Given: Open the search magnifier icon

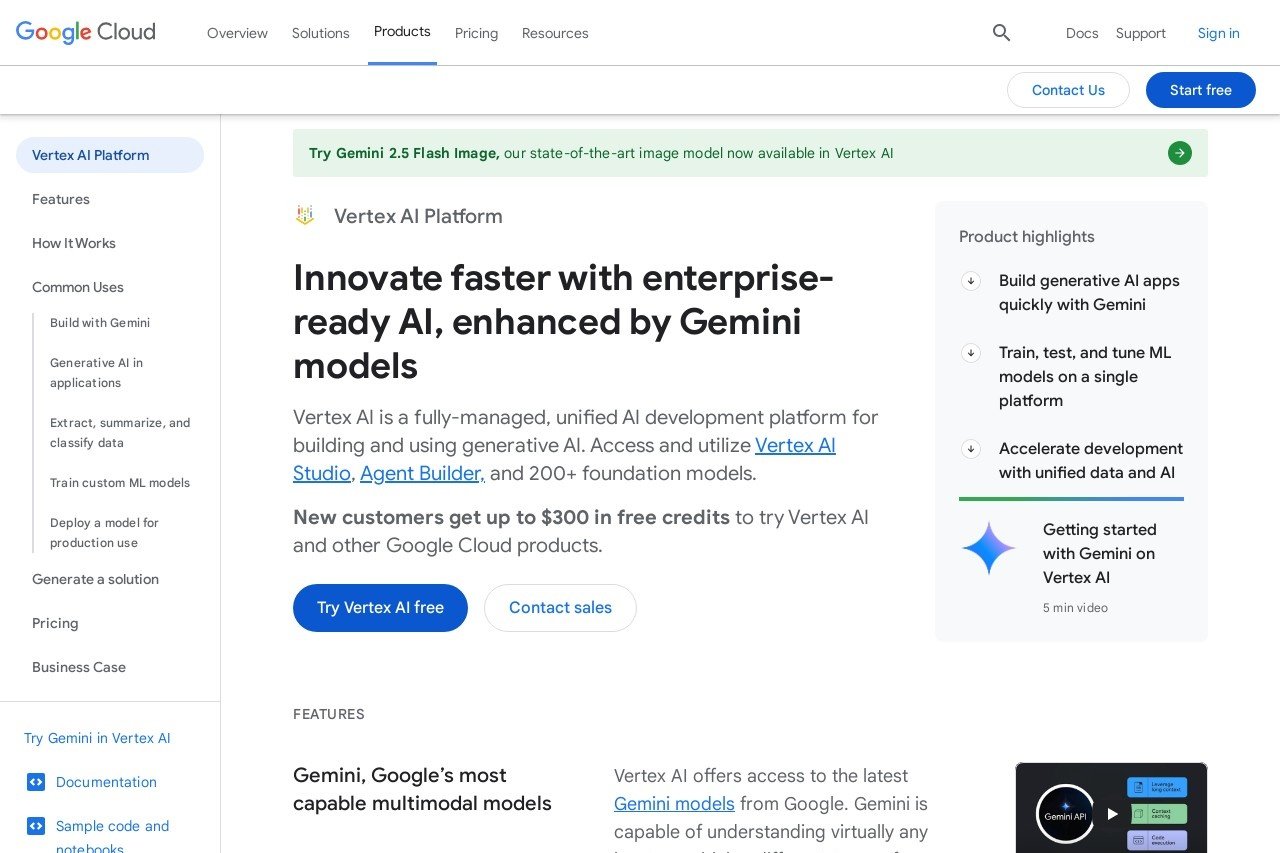Looking at the screenshot, I should [1001, 33].
